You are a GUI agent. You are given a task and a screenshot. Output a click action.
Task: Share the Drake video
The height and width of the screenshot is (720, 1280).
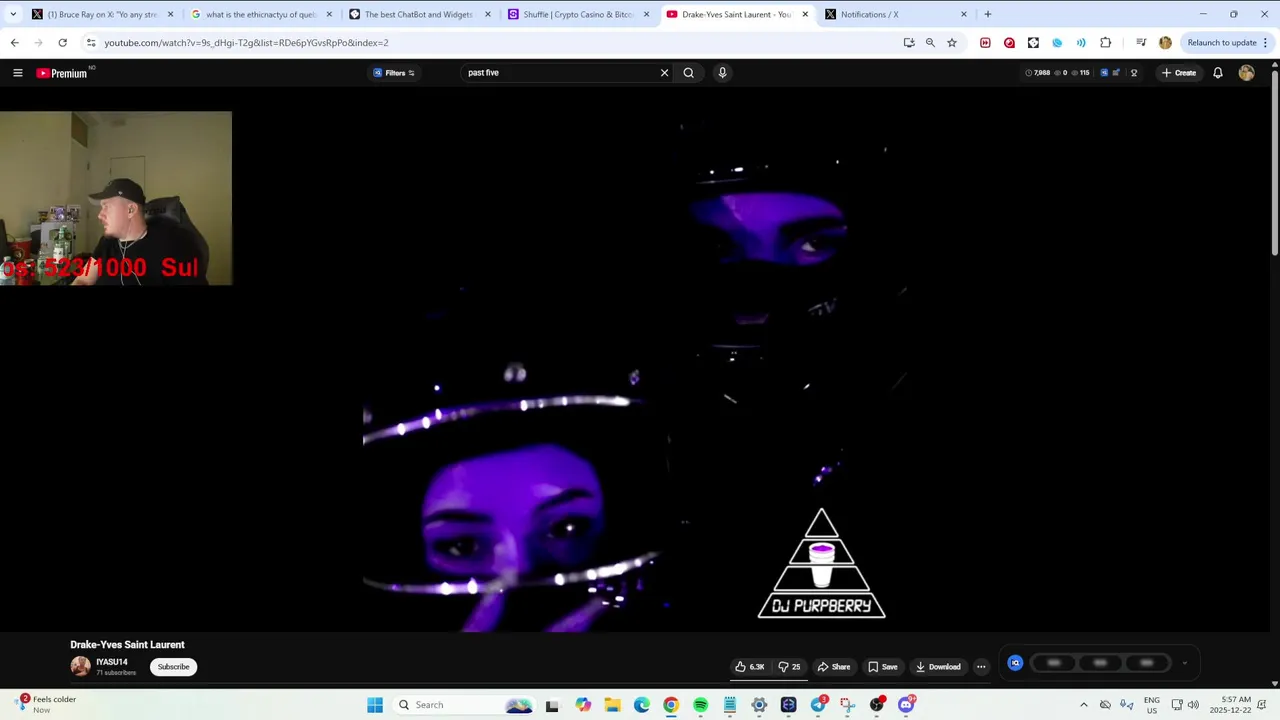click(x=833, y=667)
